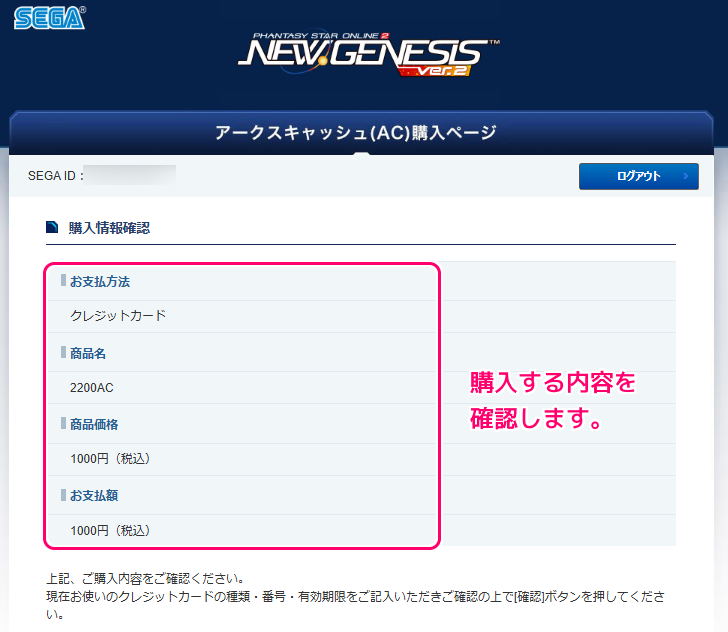The image size is (728, 632).
Task: Click the 上記、ご購入内容をご確認ください text
Action: [146, 579]
